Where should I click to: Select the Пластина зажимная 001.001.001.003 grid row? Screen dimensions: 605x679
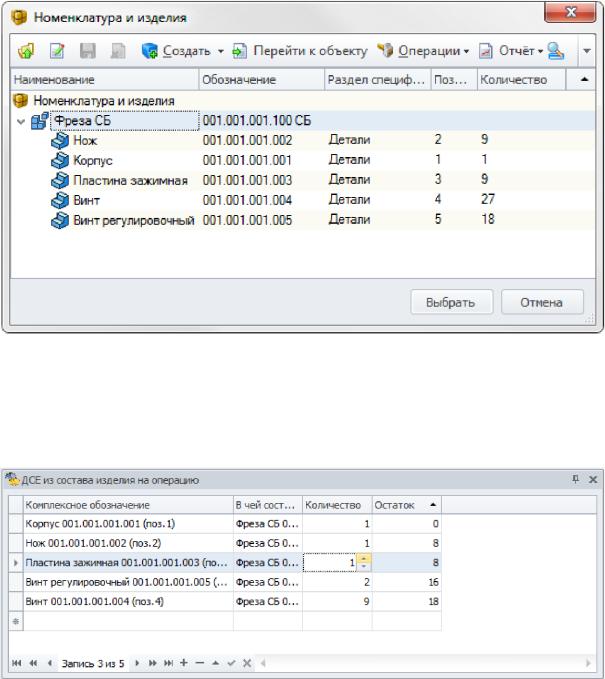[x=225, y=563]
